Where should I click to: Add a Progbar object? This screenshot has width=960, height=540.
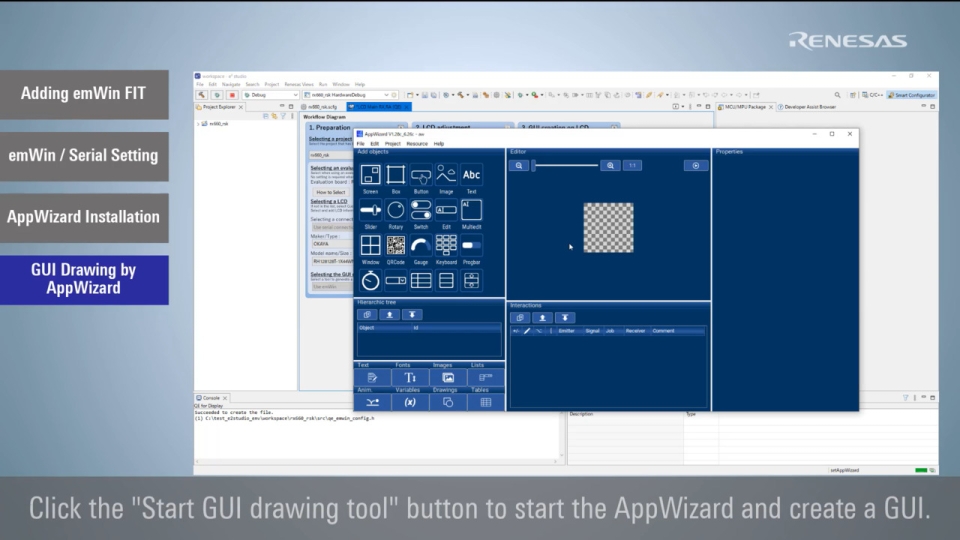click(471, 246)
